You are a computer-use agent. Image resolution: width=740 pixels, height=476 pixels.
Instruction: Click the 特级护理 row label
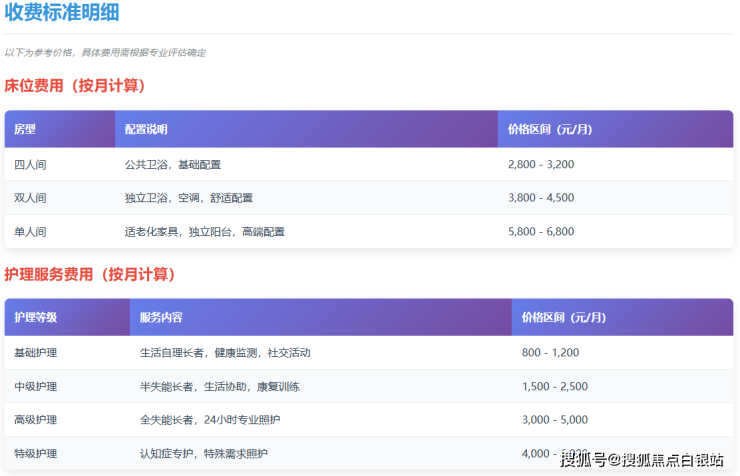click(x=36, y=454)
